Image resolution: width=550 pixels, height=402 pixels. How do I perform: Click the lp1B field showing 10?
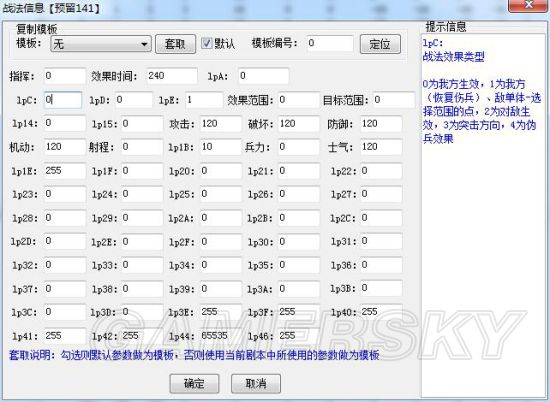coord(221,147)
